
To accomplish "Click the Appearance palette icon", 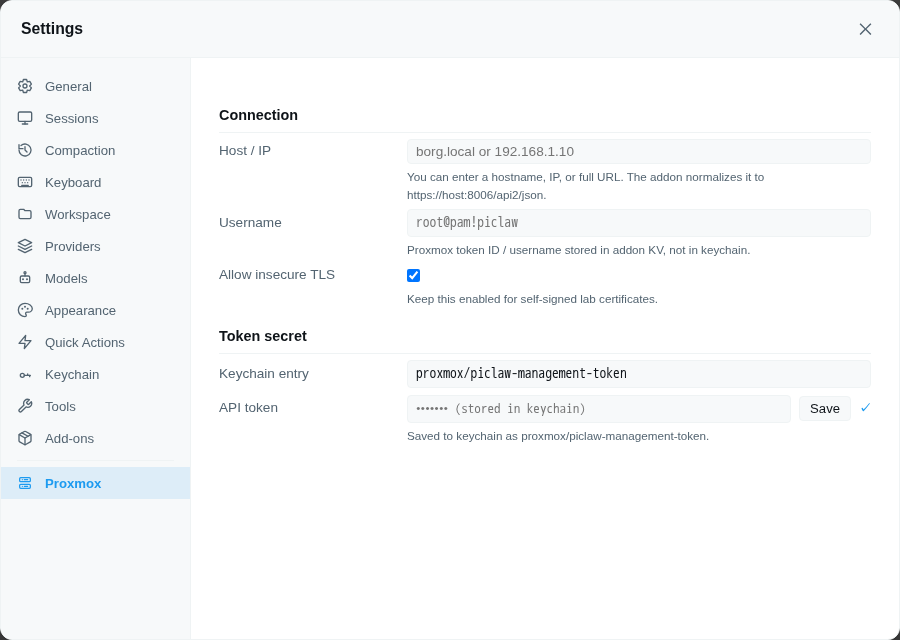I will pyautogui.click(x=25, y=311).
